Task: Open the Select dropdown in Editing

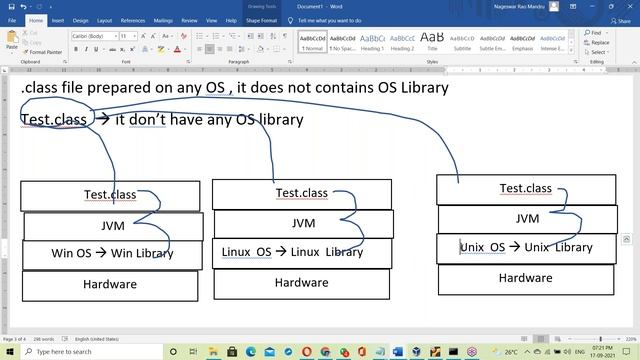Action: coord(597,52)
